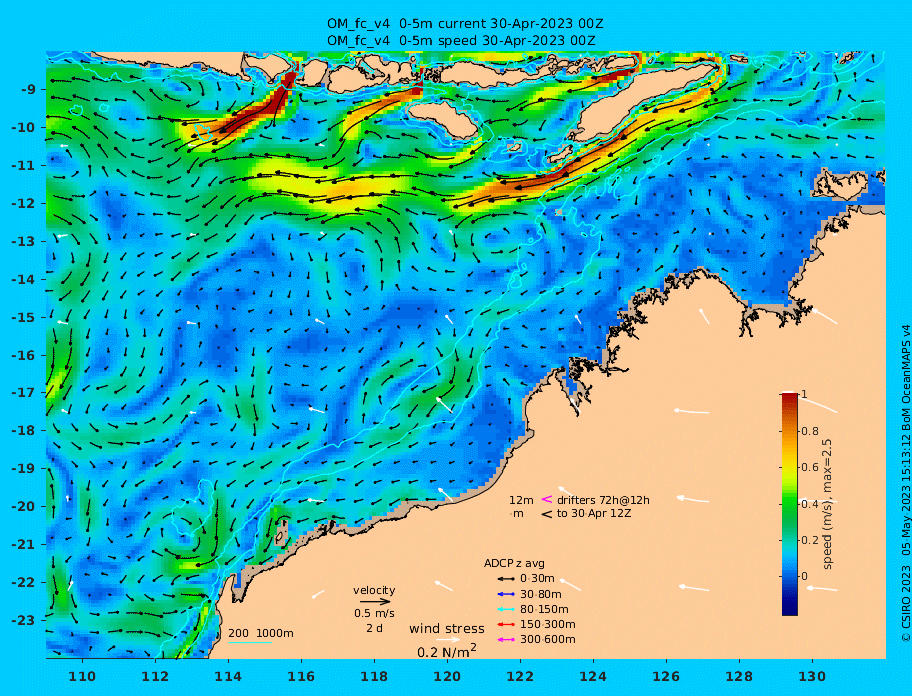
Task: Click the title line 'OM_fc_v4 0-5m speed'
Action: [x=461, y=40]
